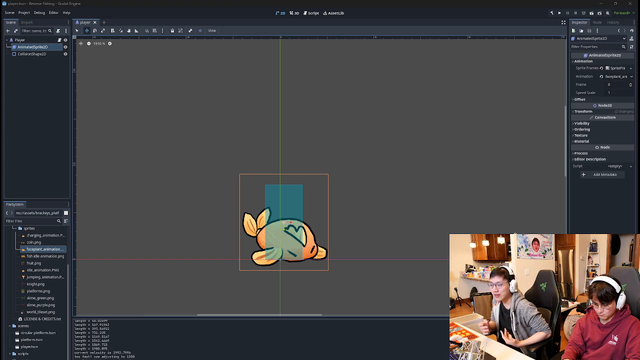Viewport: 640px width, 360px height.
Task: Click the save resource icon in Inspector
Action: coord(589,31)
